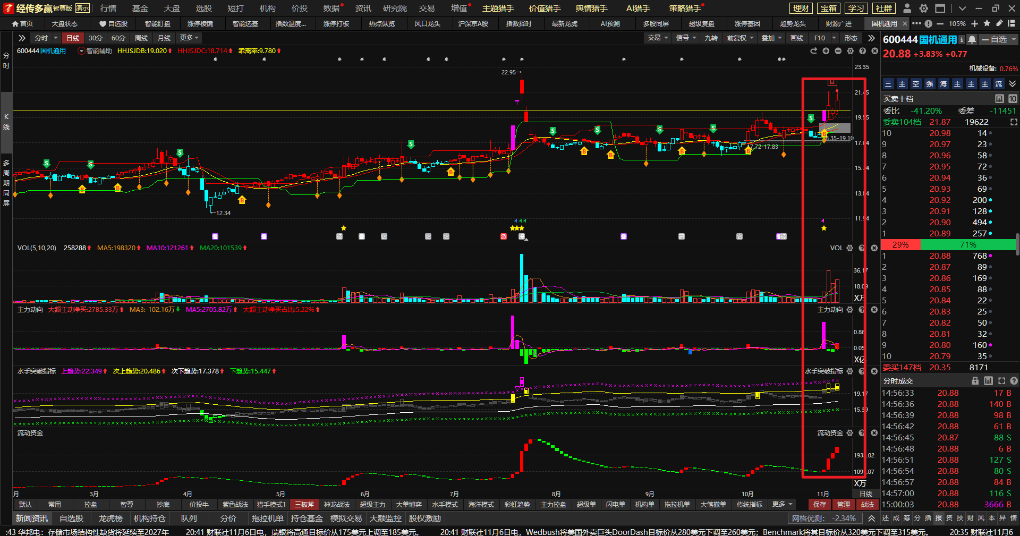Switch to the 龙虎榜 bottom tab
The width and height of the screenshot is (1020, 536).
click(x=111, y=519)
